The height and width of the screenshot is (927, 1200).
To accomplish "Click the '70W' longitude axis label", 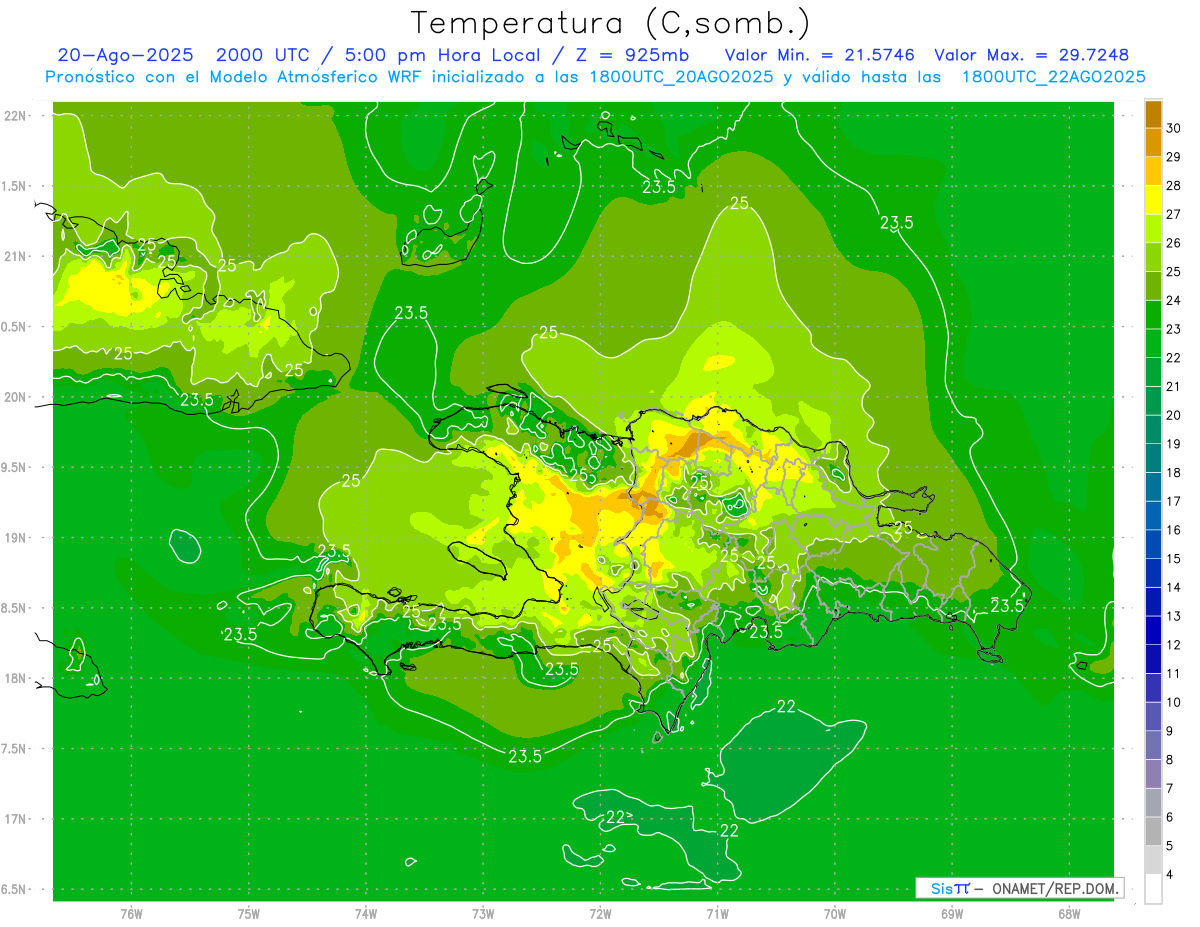I will [834, 913].
